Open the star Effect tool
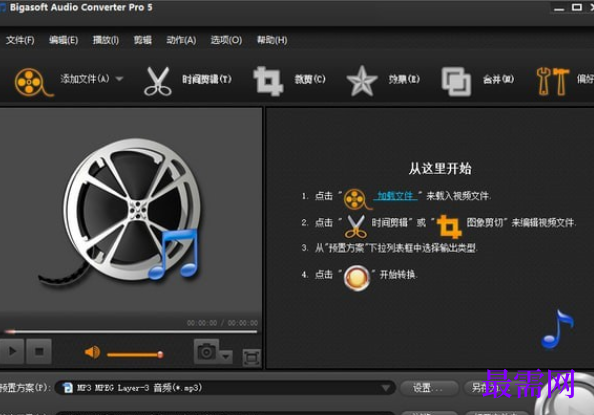This screenshot has width=594, height=415. pyautogui.click(x=362, y=81)
